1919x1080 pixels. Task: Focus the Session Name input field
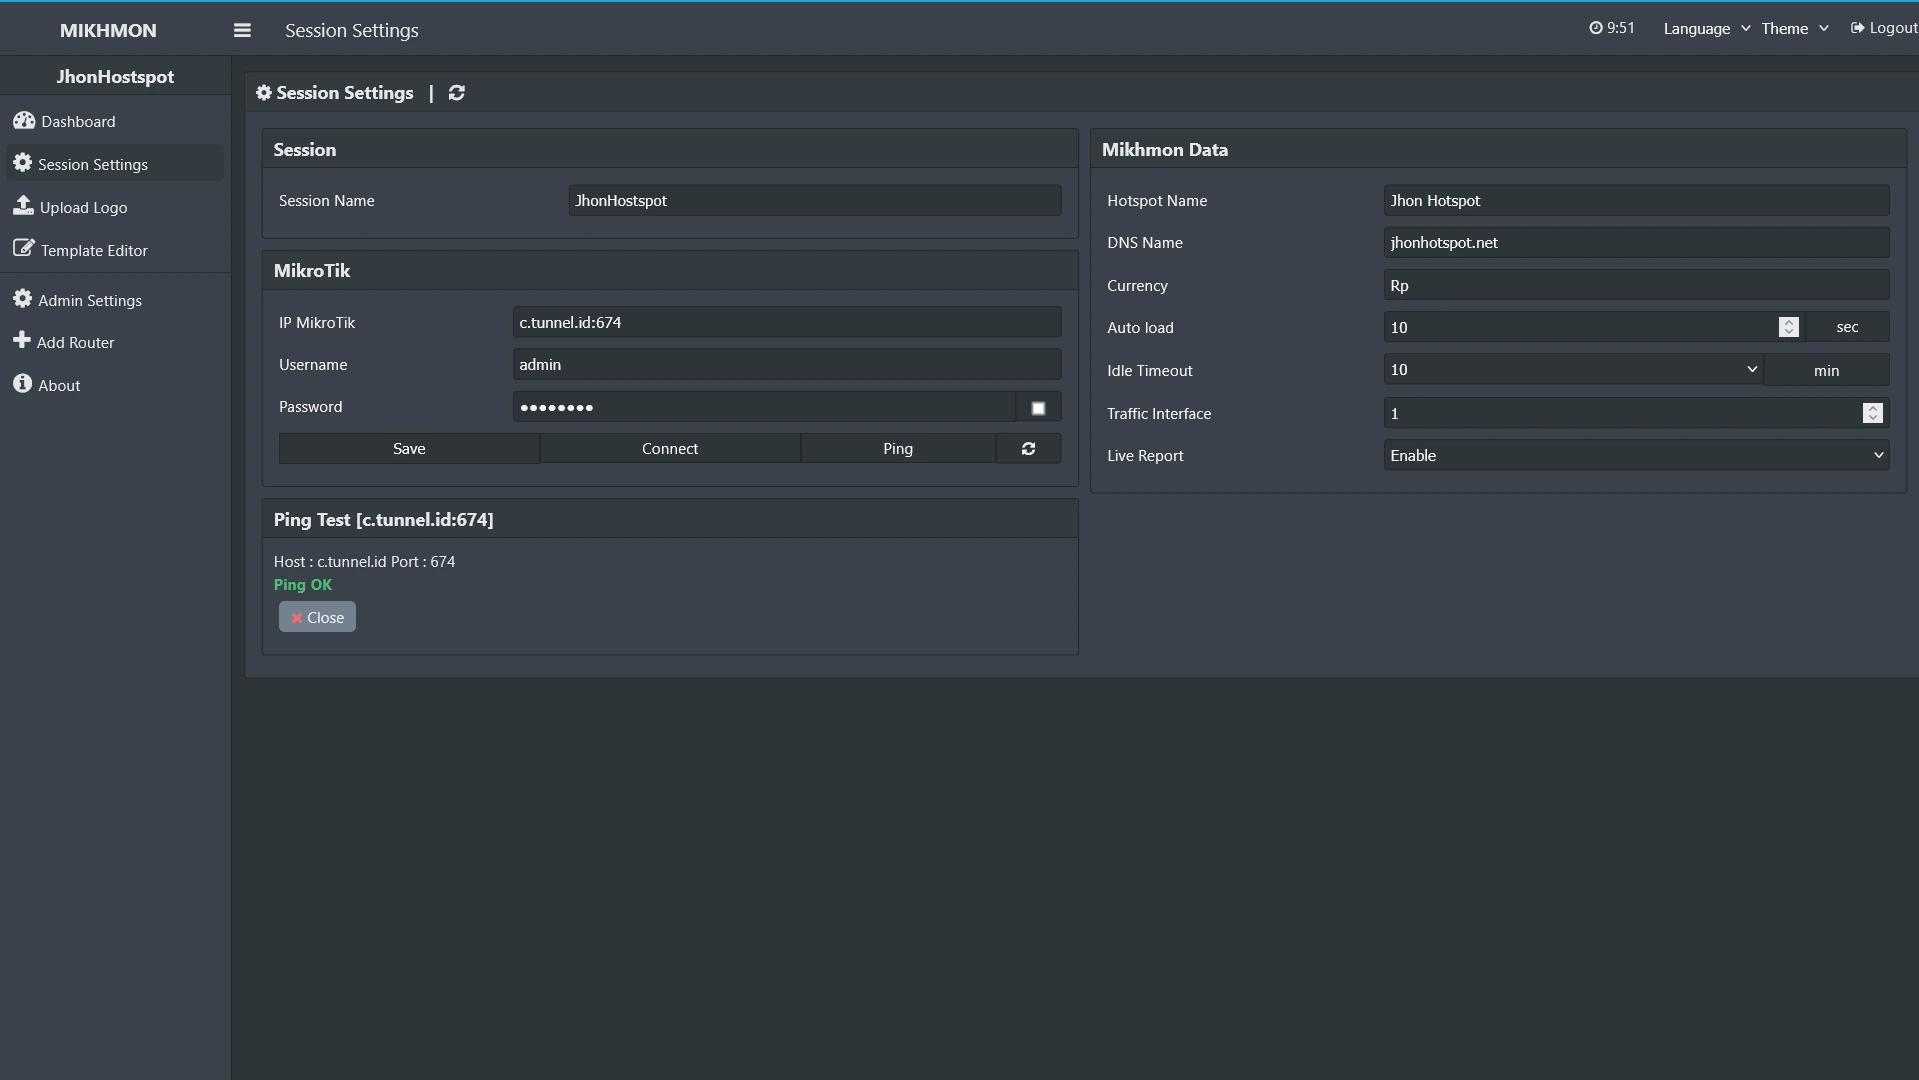coord(815,200)
